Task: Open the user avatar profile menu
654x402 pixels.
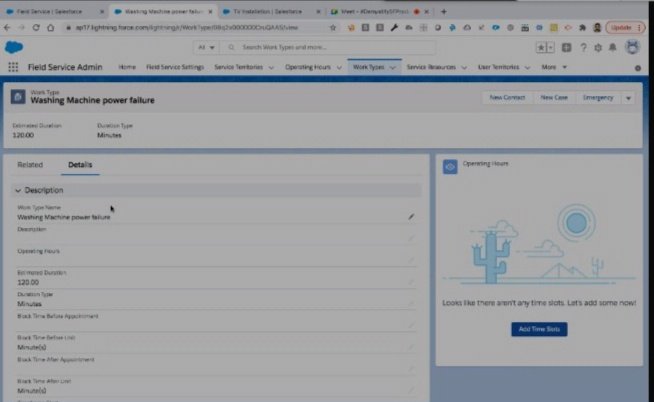Action: 632,47
